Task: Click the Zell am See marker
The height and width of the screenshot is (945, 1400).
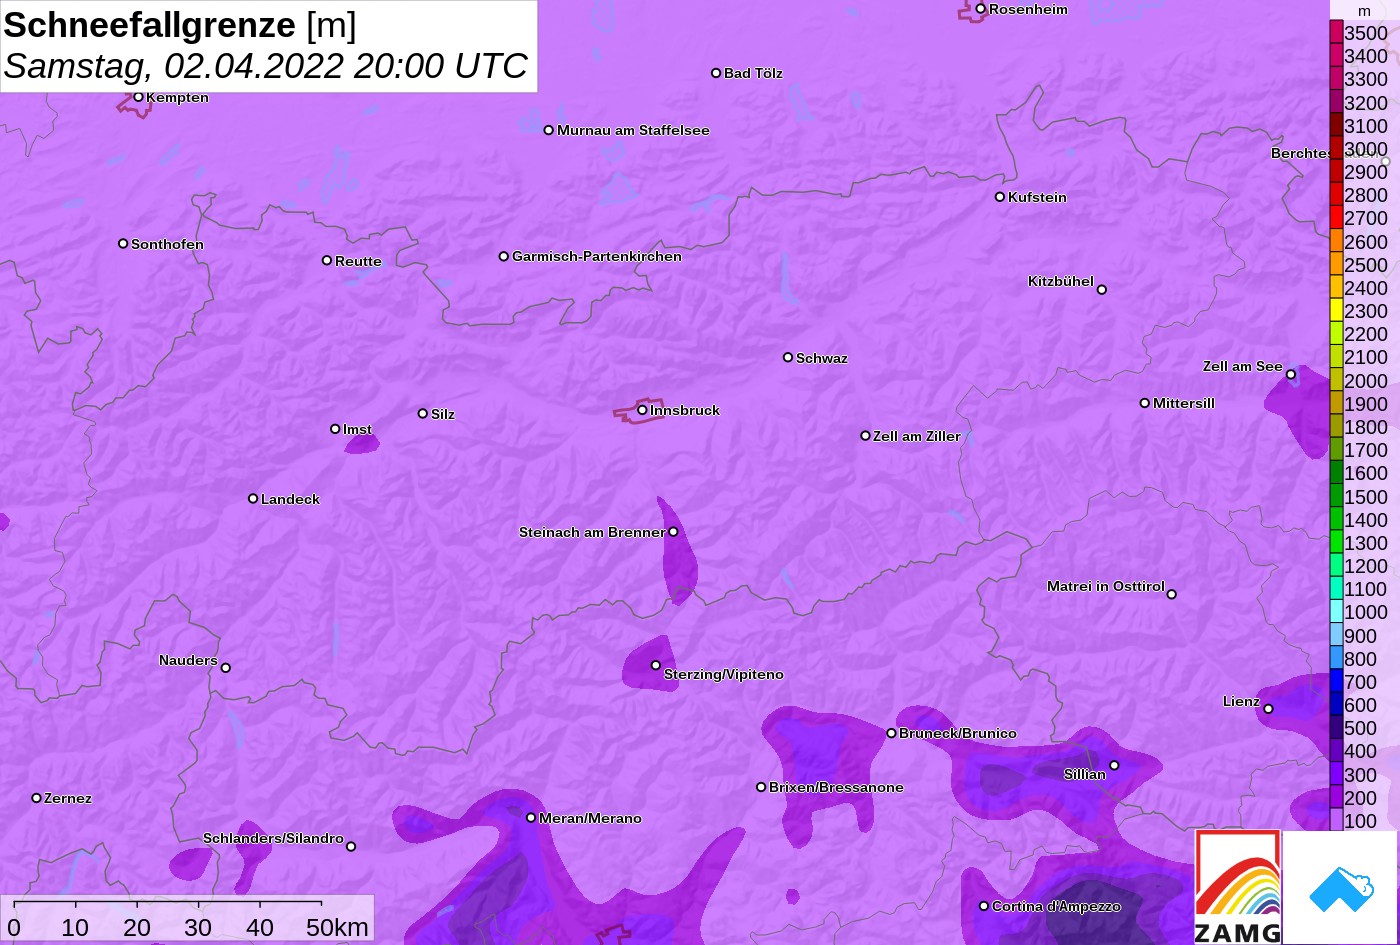Action: (1291, 375)
